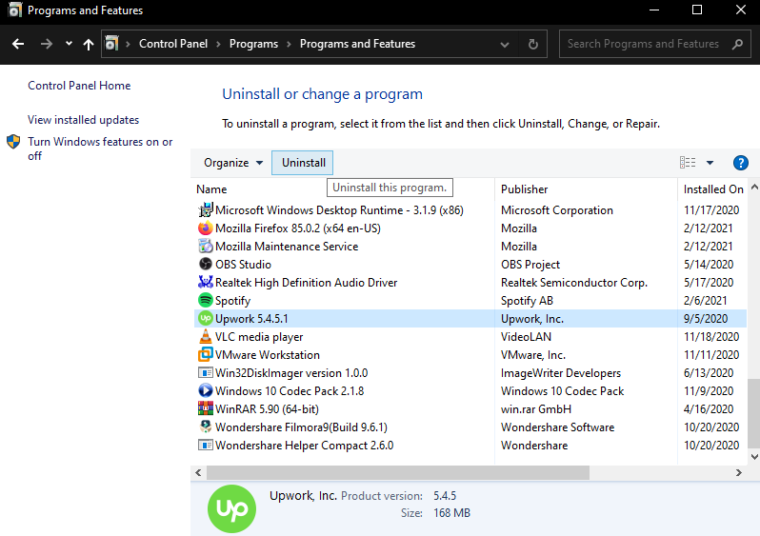Screen dimensions: 760x536
Task: Click the up-arrow navigation icon
Action: [x=88, y=44]
